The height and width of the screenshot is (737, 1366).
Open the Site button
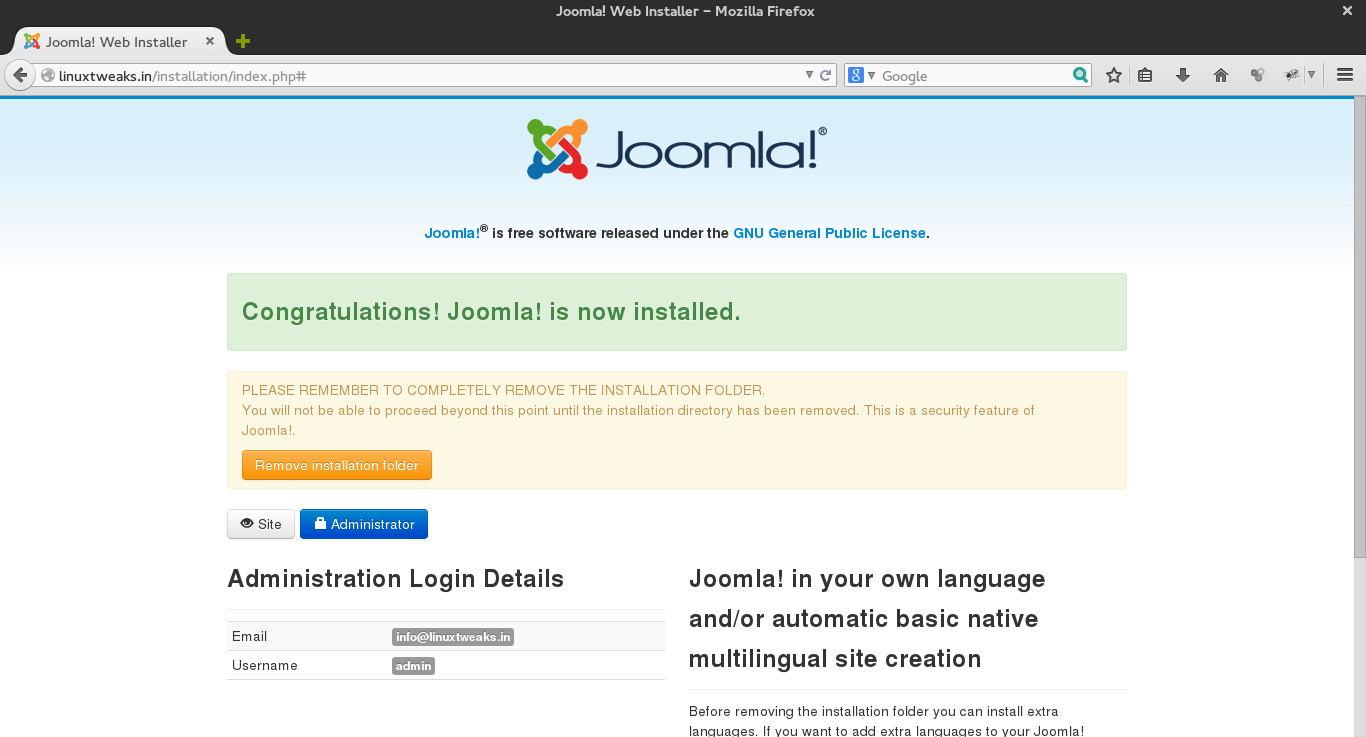pyautogui.click(x=261, y=524)
